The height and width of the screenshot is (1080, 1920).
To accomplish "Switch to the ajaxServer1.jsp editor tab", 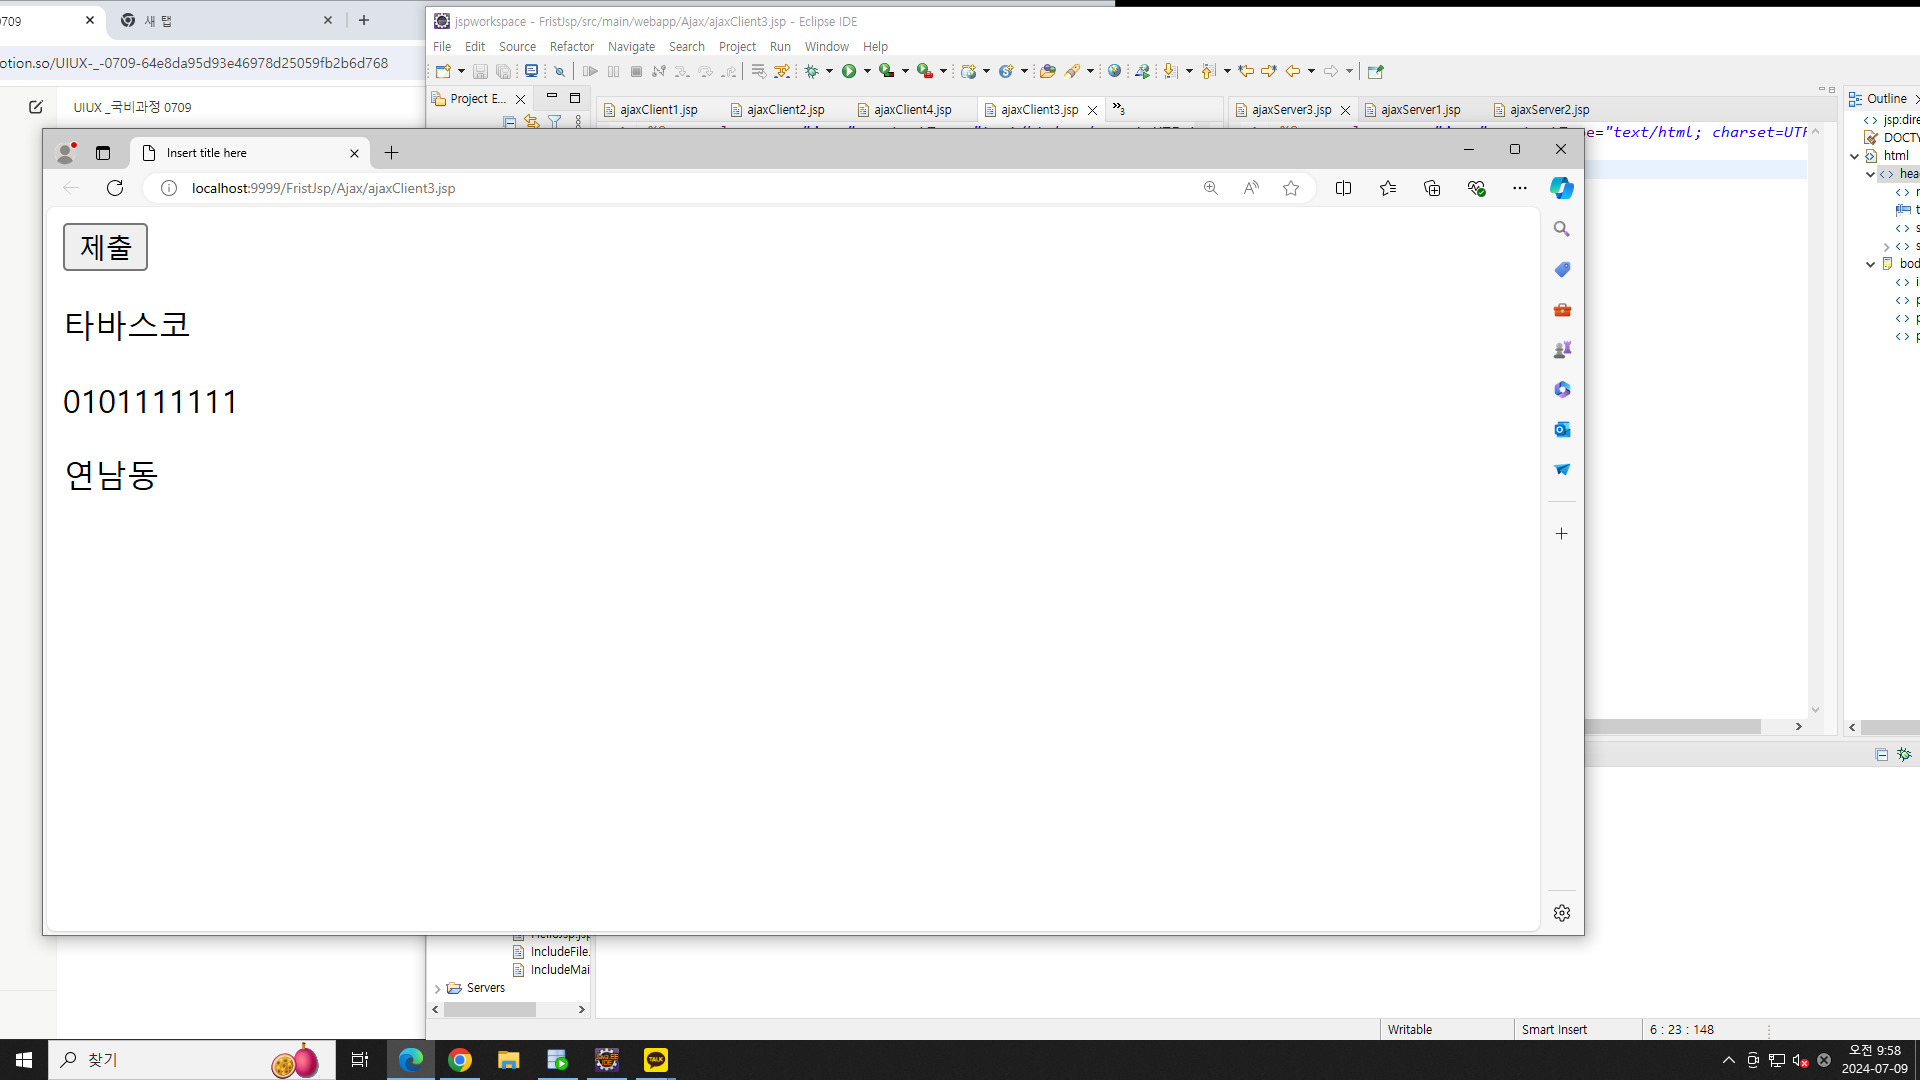I will 1420,110.
